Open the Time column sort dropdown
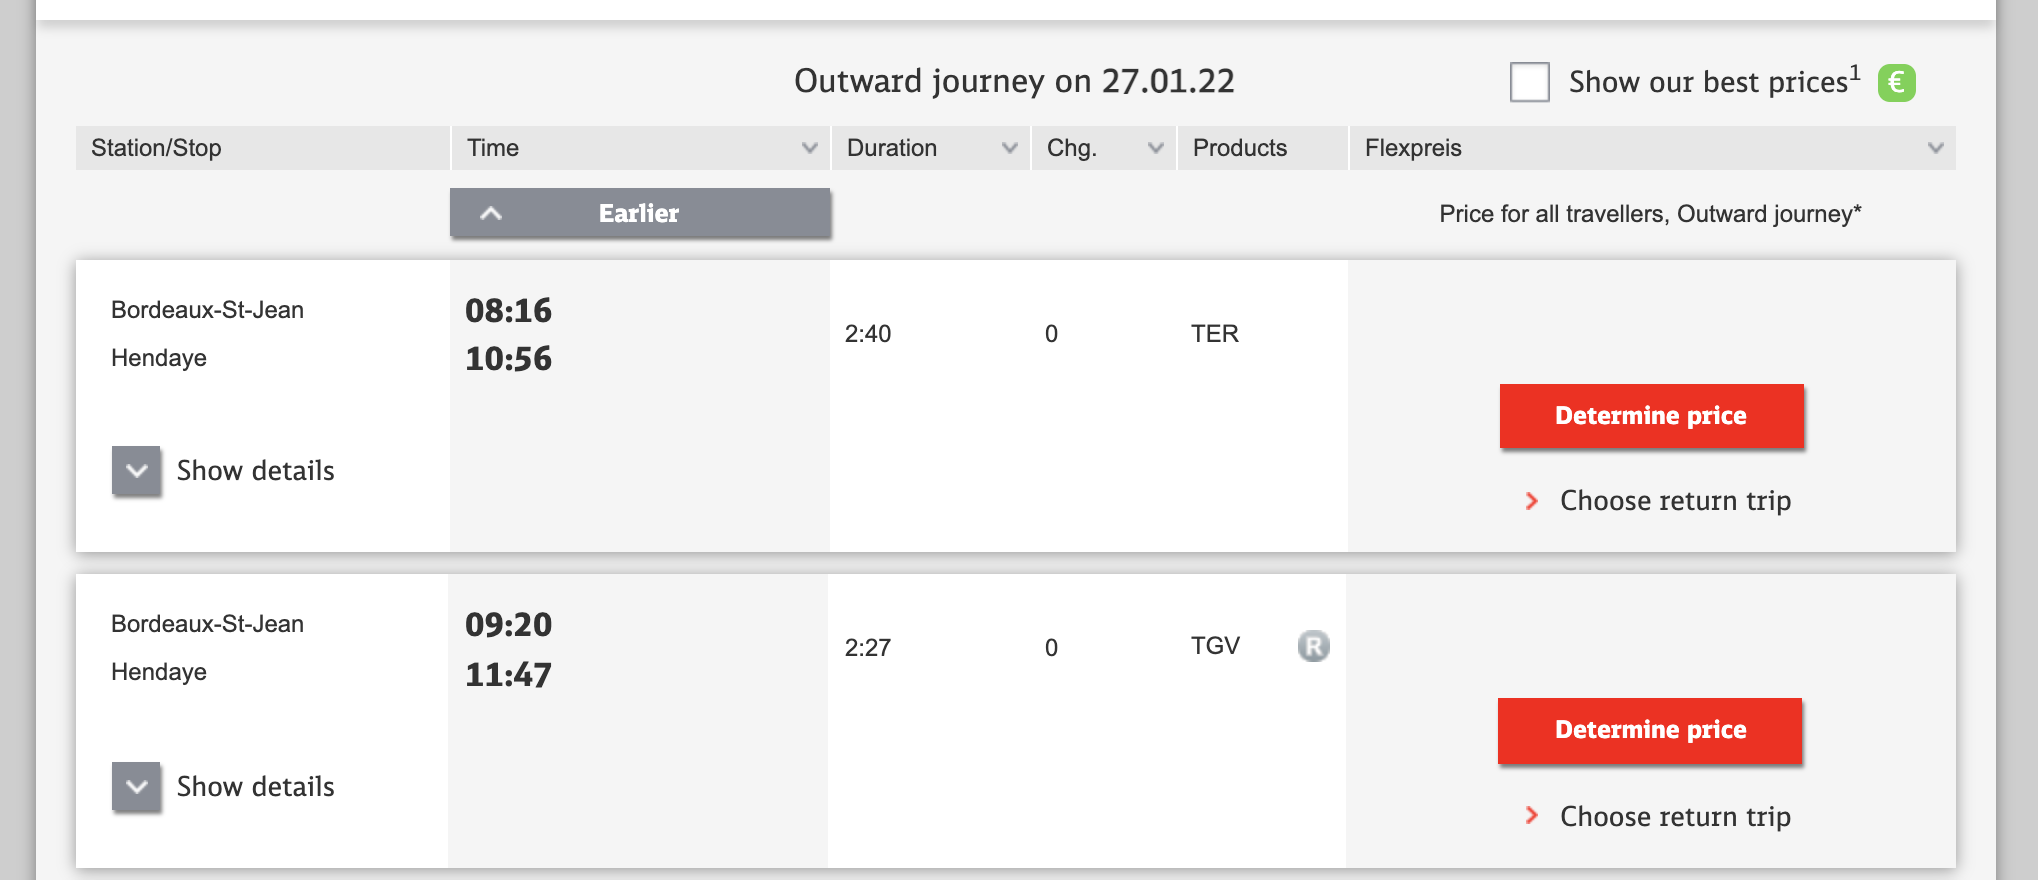2038x880 pixels. [x=809, y=148]
